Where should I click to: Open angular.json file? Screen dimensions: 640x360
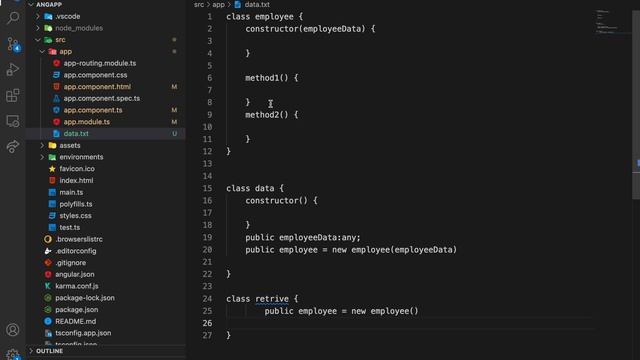click(75, 274)
